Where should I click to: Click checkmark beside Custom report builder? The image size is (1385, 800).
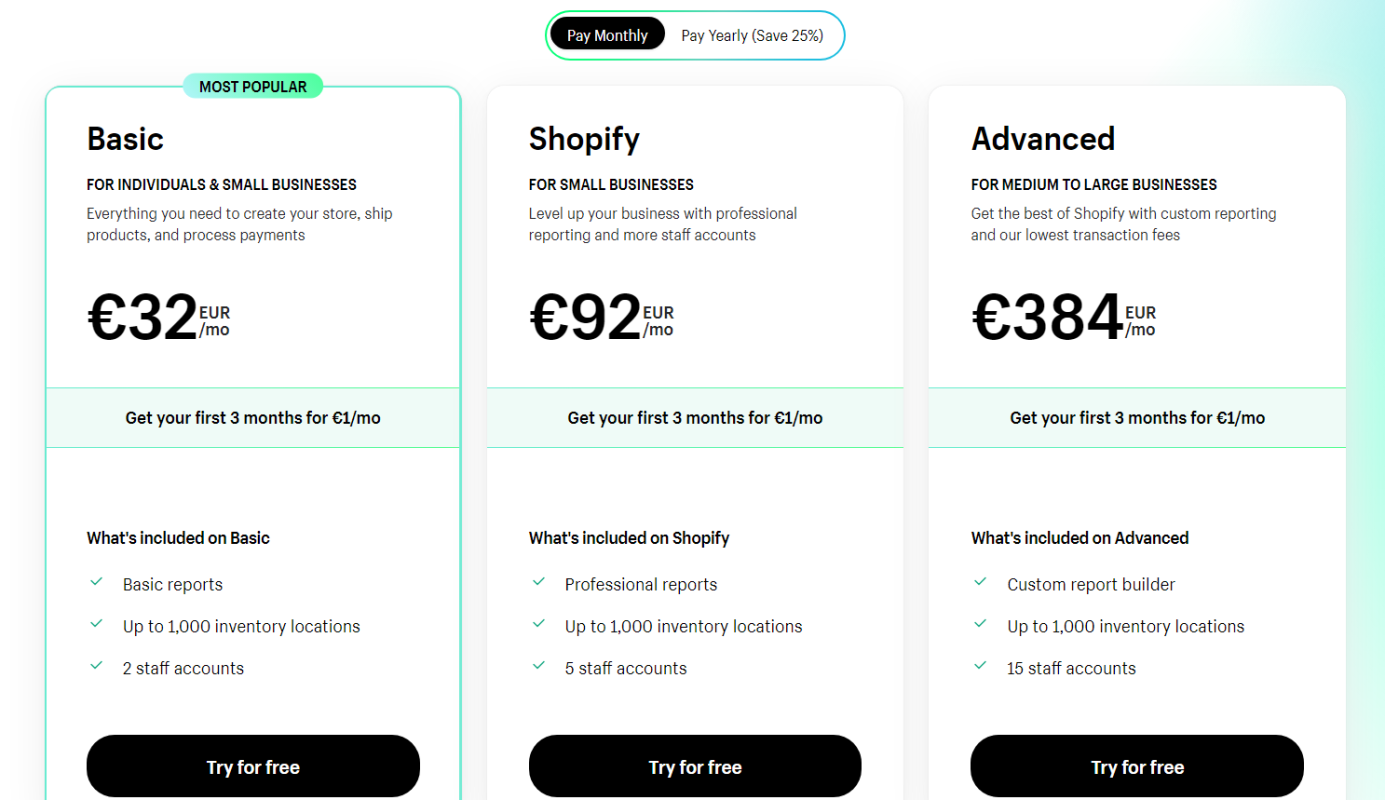point(981,582)
